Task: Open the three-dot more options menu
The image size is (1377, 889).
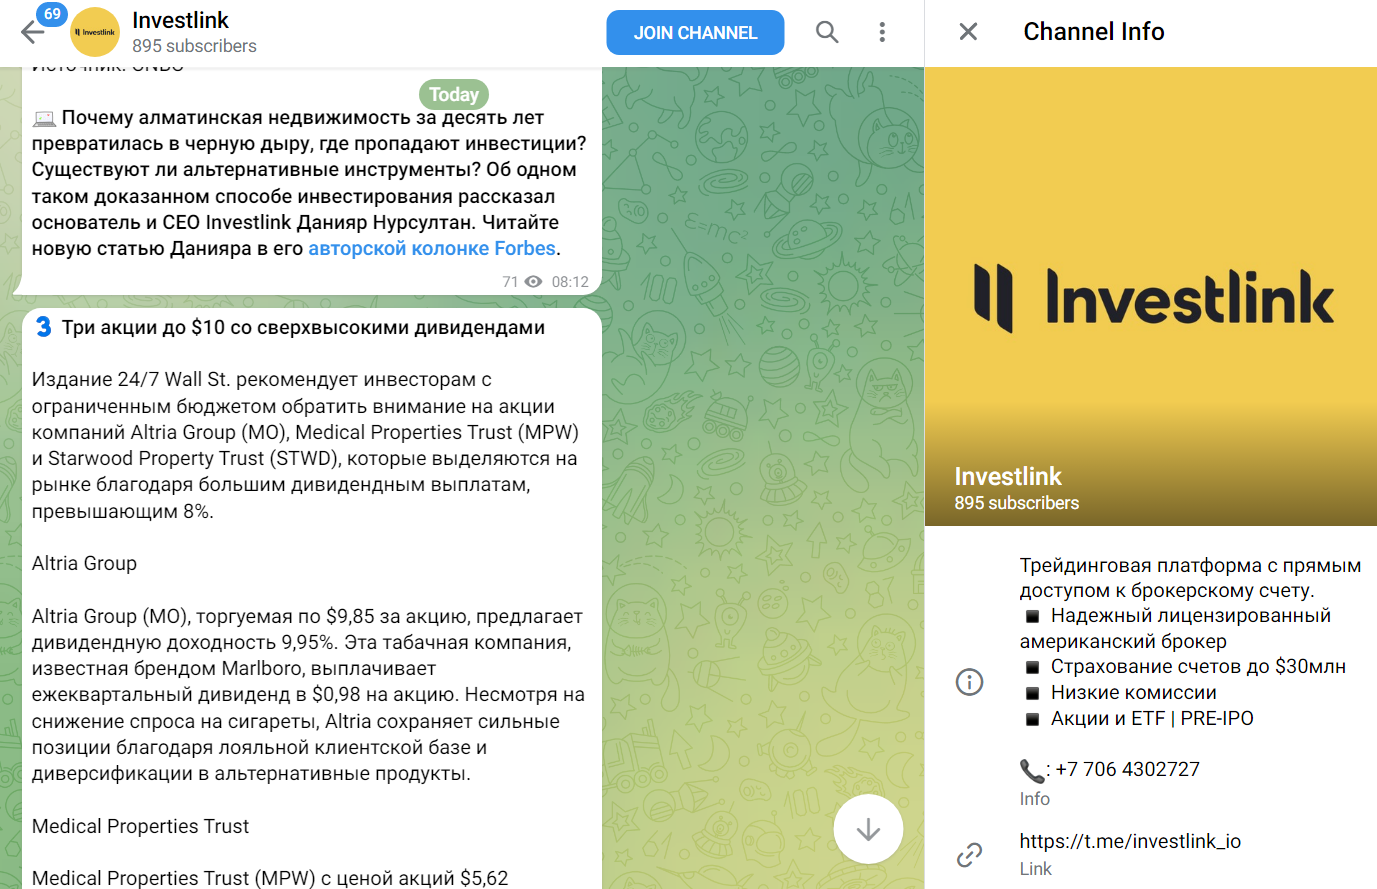Action: (x=882, y=32)
